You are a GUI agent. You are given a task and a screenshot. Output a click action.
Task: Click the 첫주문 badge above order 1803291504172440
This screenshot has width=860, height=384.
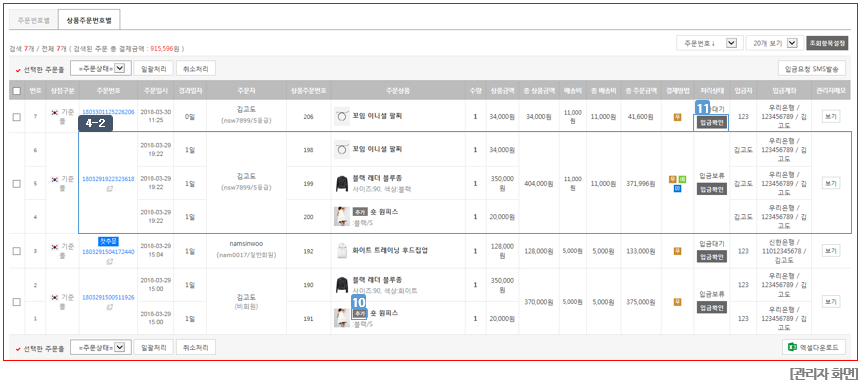[x=108, y=241]
